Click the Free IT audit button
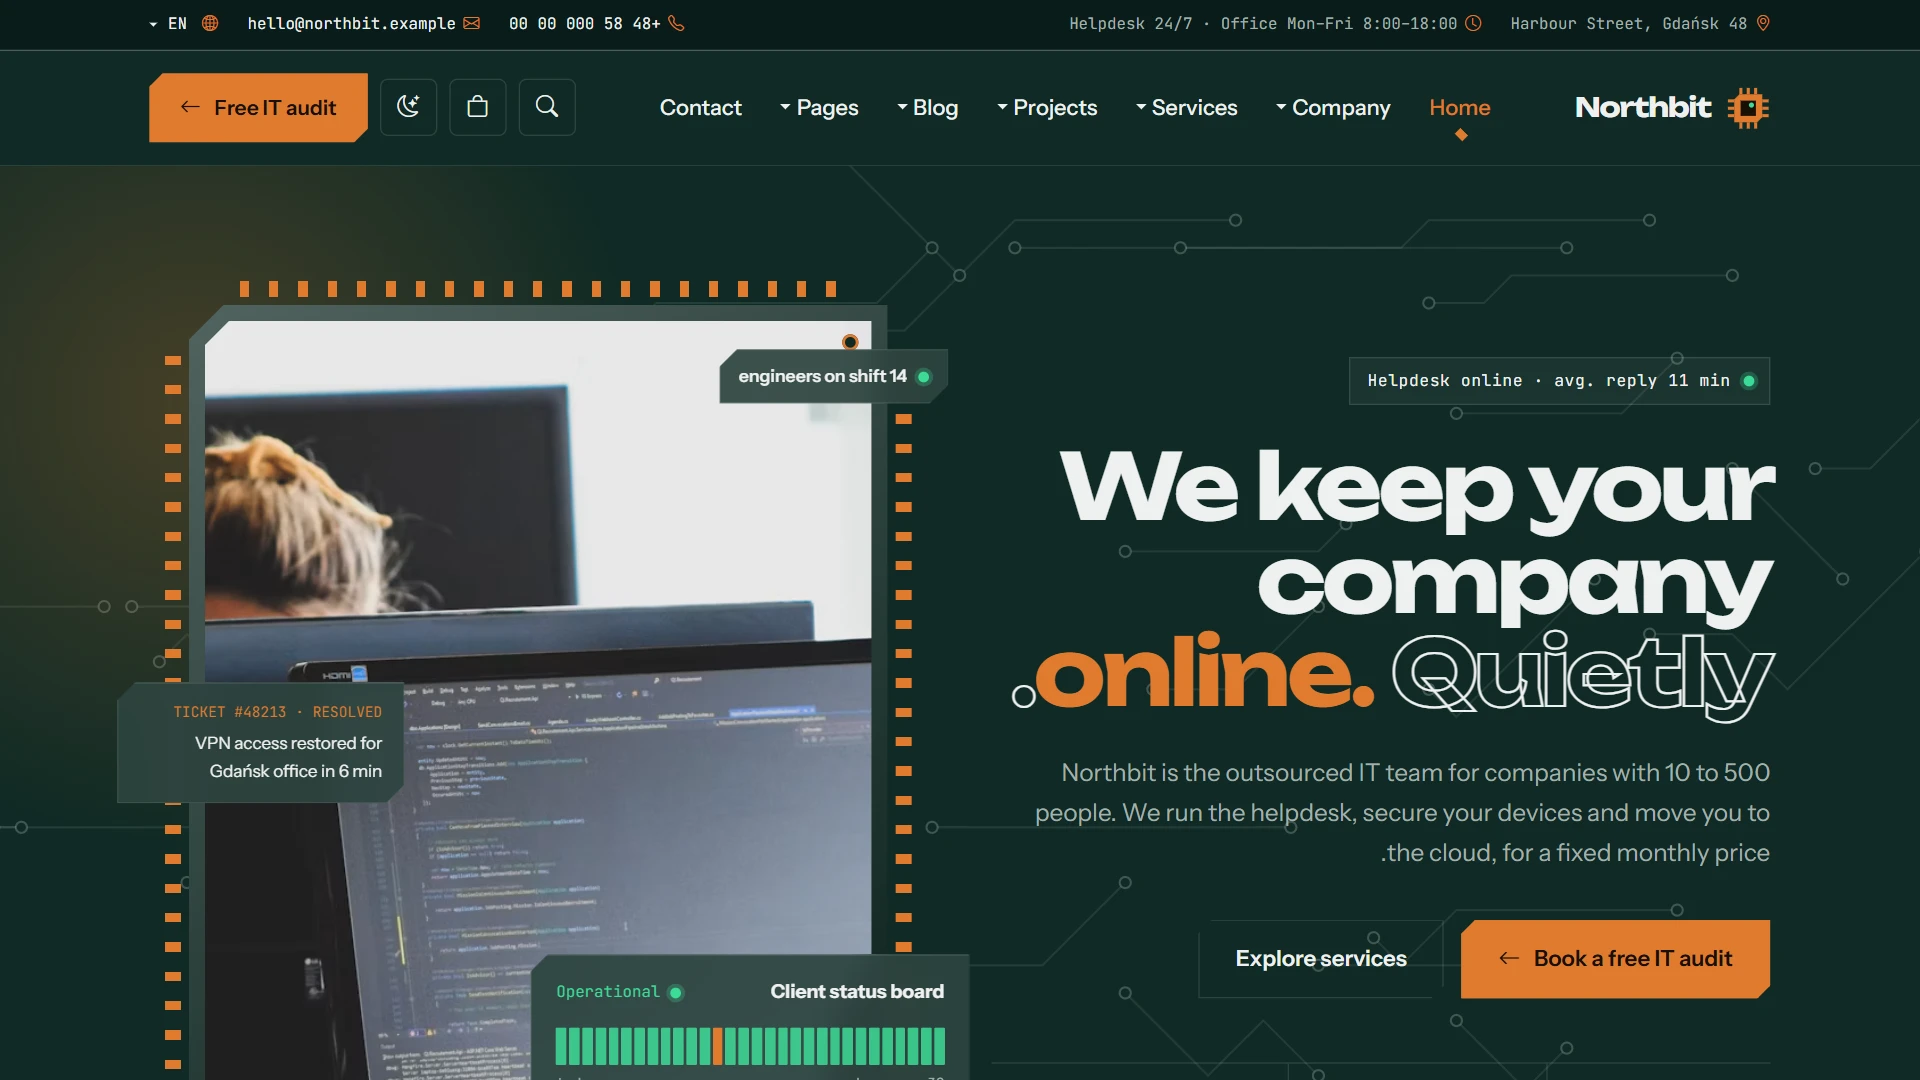The image size is (1920, 1080). tap(258, 108)
